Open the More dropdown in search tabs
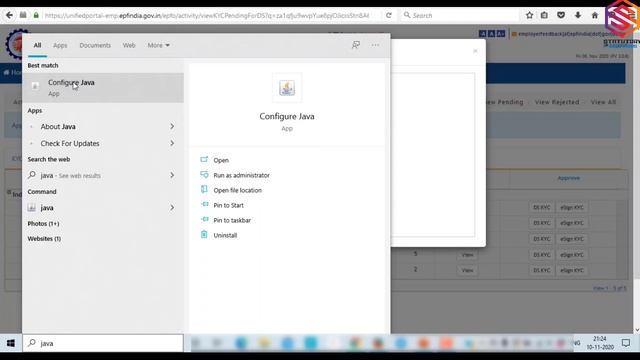Screen dimensions: 640x360 tap(158, 45)
